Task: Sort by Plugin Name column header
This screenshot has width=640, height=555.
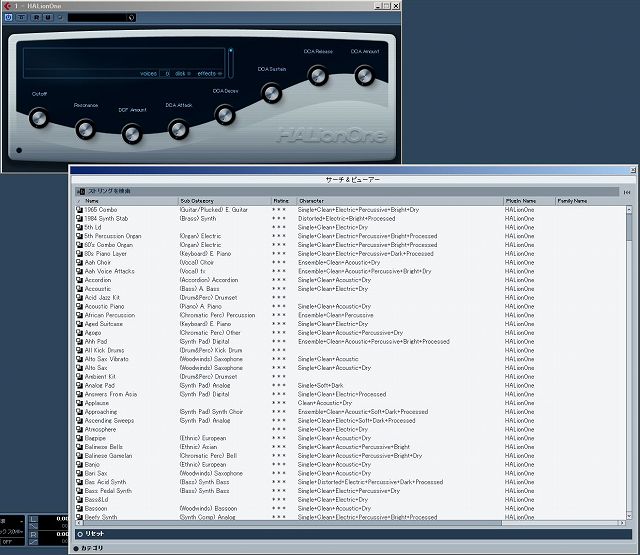Action: pyautogui.click(x=529, y=201)
